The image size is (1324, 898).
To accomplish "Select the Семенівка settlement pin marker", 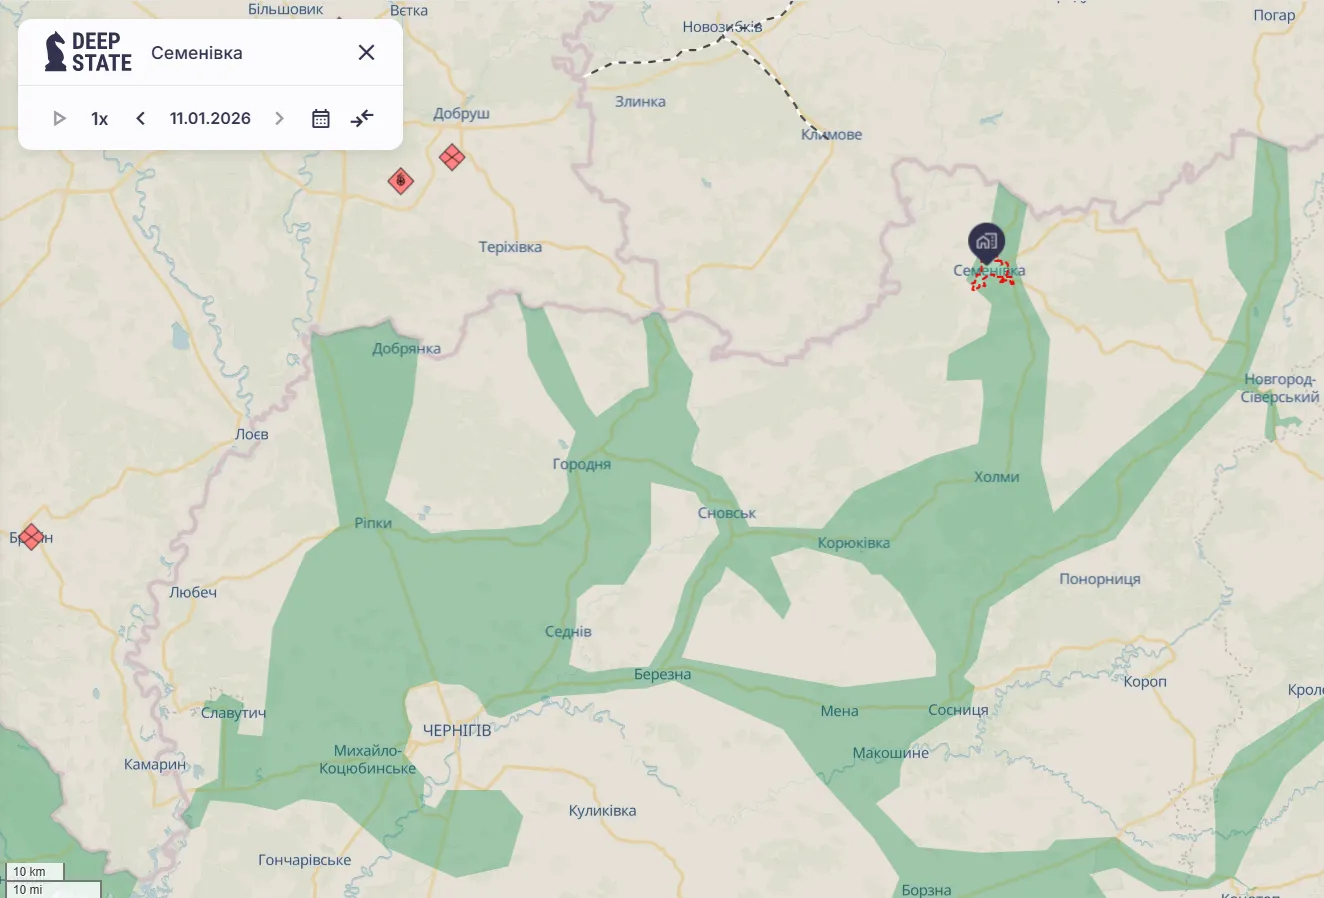I will tap(986, 242).
